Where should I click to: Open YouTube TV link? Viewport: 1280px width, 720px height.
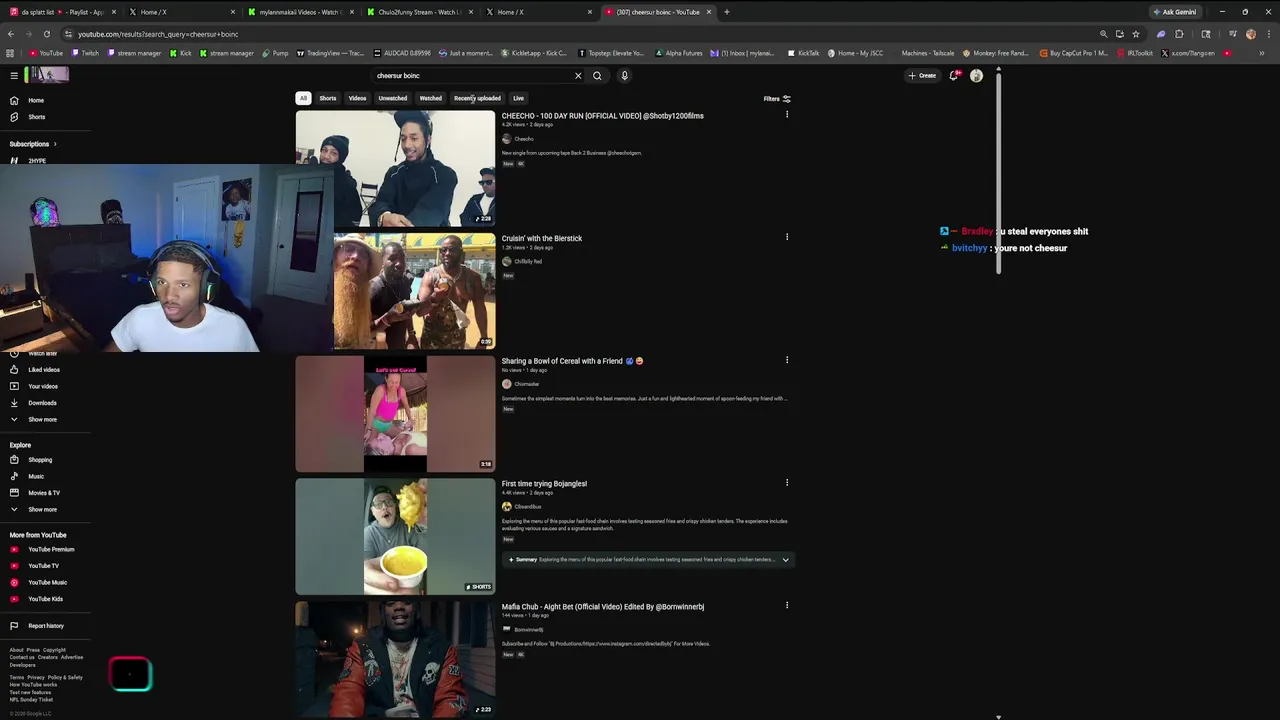(x=45, y=566)
